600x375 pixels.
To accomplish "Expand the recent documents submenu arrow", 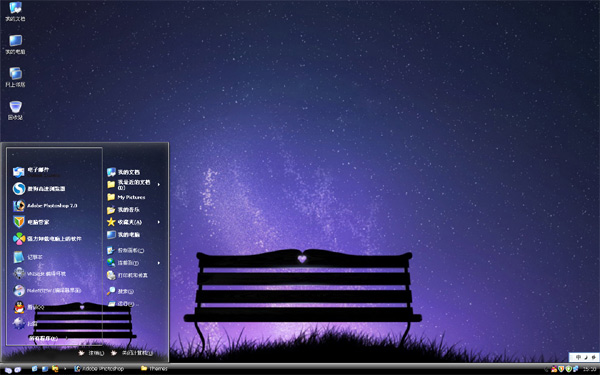I will [x=159, y=185].
